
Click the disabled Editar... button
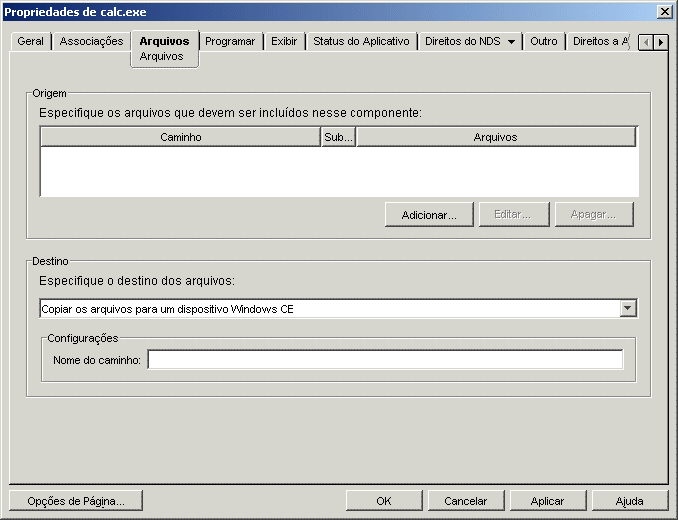pyautogui.click(x=514, y=214)
